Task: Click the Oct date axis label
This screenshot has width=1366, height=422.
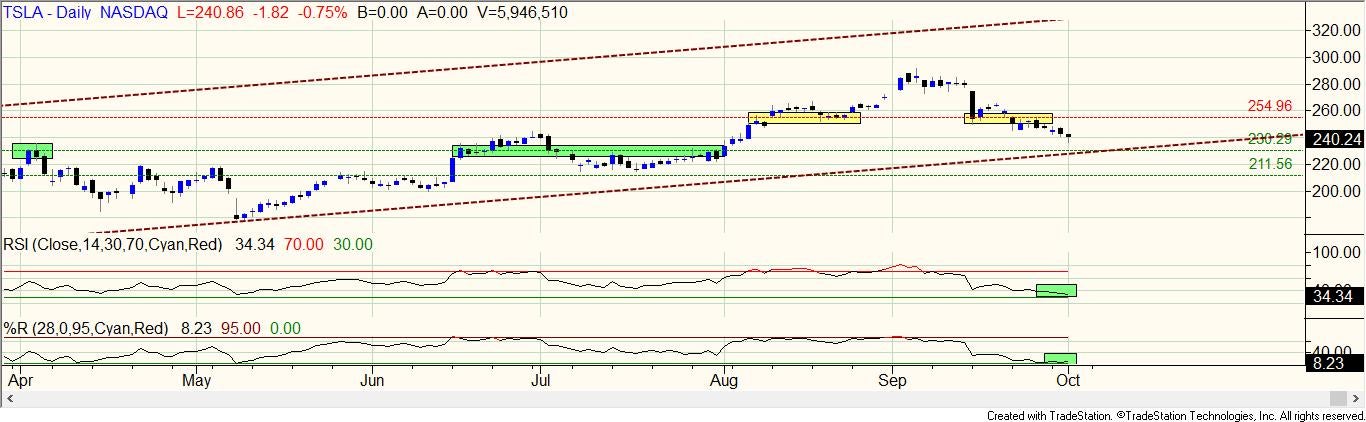Action: (1069, 380)
